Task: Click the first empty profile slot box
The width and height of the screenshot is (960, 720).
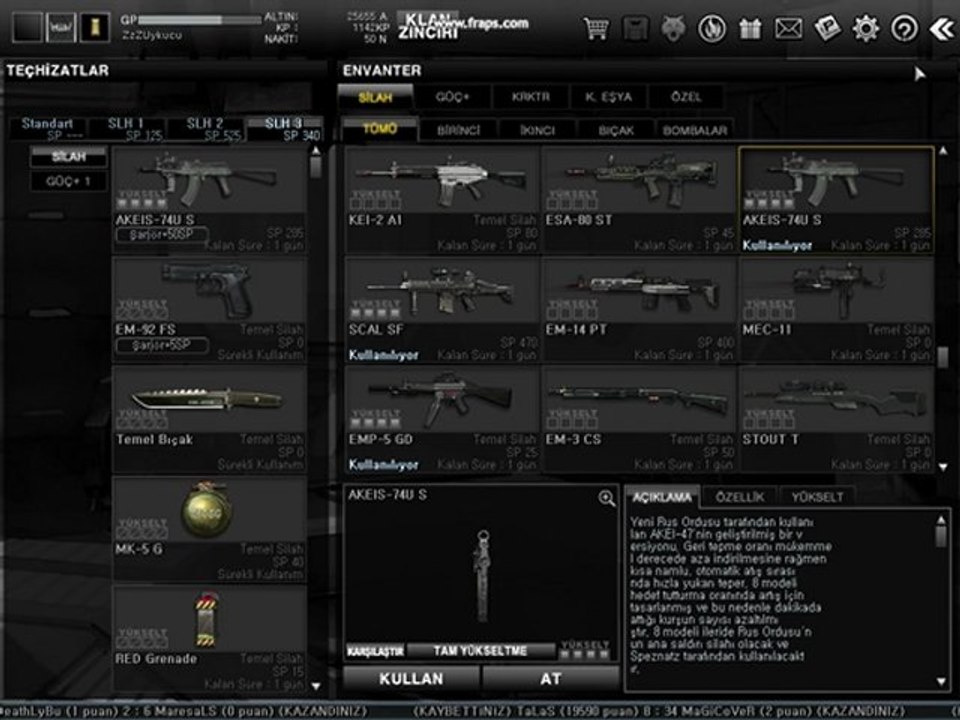Action: 27,28
